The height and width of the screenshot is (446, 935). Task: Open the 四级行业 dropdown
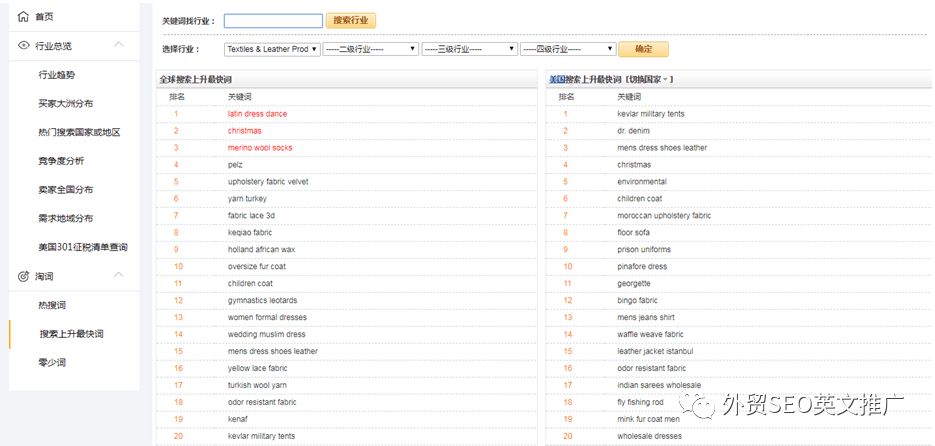coord(568,49)
